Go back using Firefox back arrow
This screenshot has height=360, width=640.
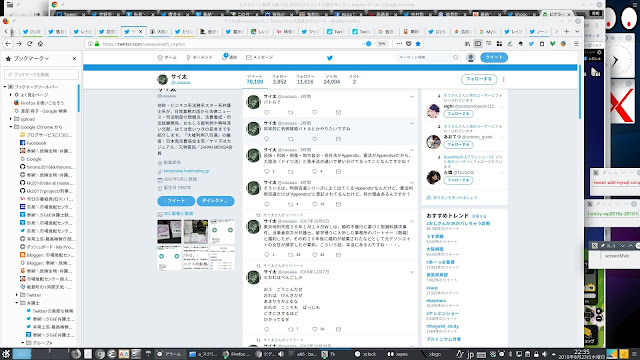8,44
